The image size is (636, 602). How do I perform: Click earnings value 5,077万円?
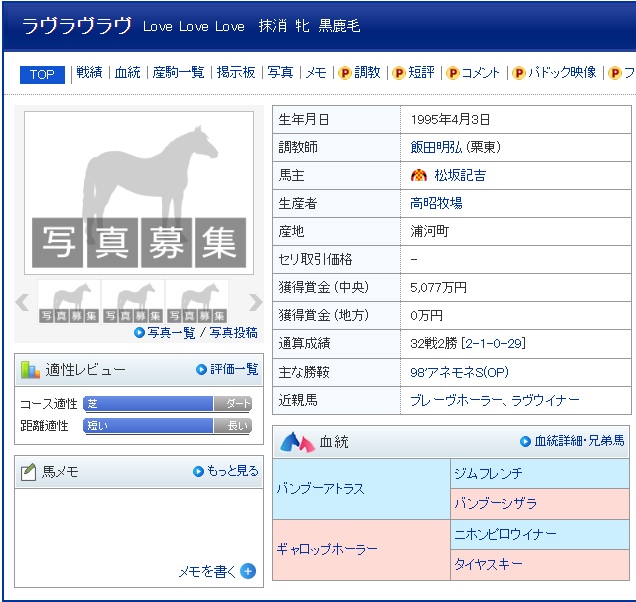coord(438,288)
